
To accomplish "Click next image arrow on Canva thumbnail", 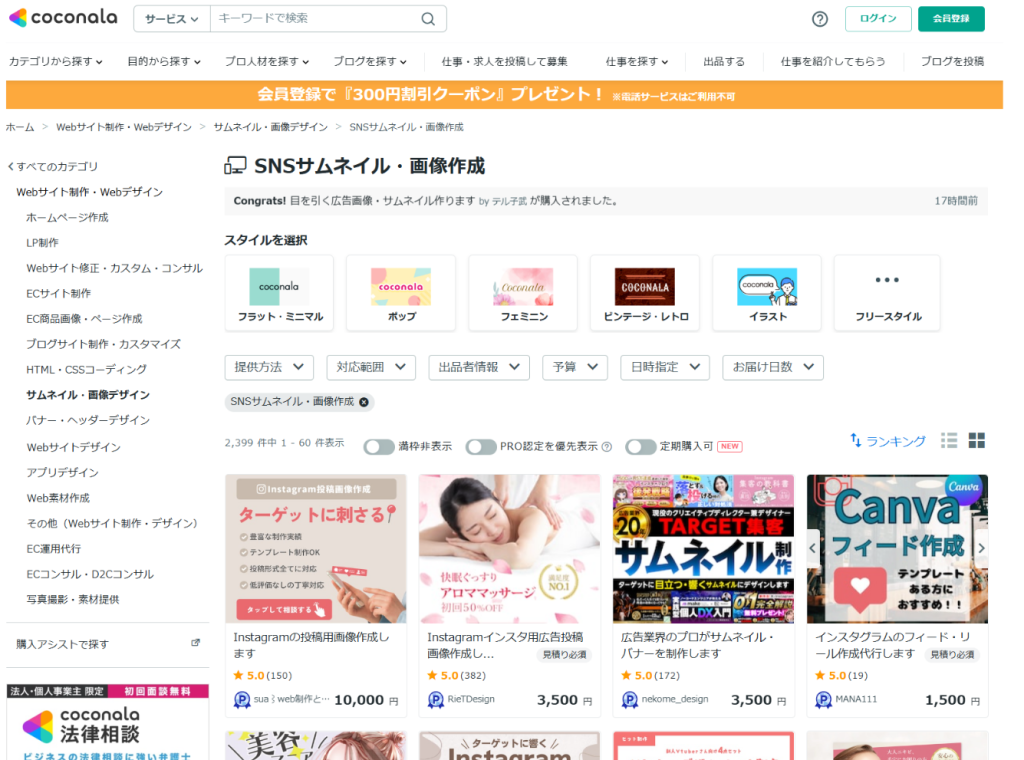I will coord(981,548).
